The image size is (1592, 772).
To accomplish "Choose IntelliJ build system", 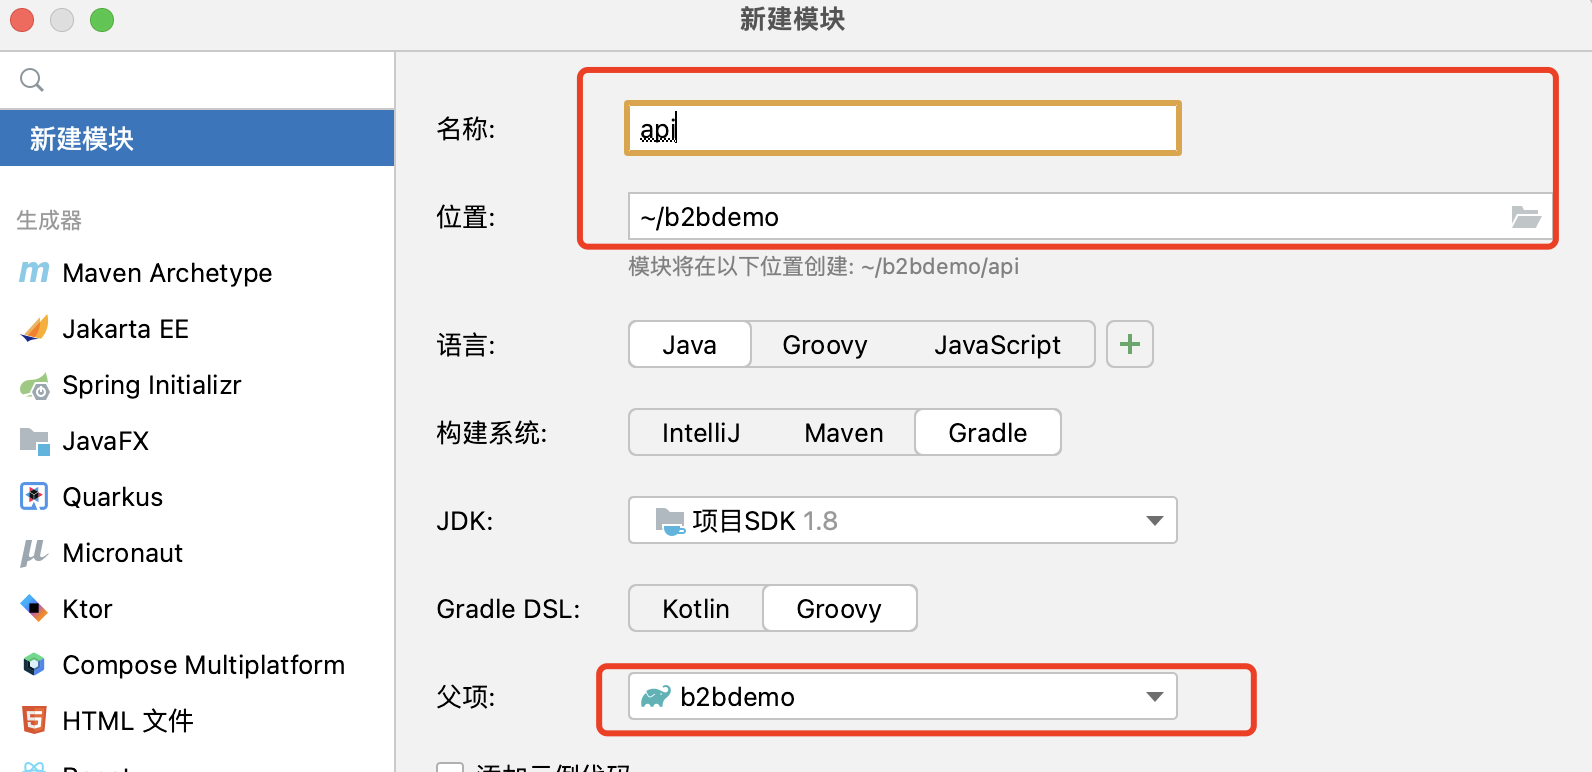I will (x=701, y=433).
